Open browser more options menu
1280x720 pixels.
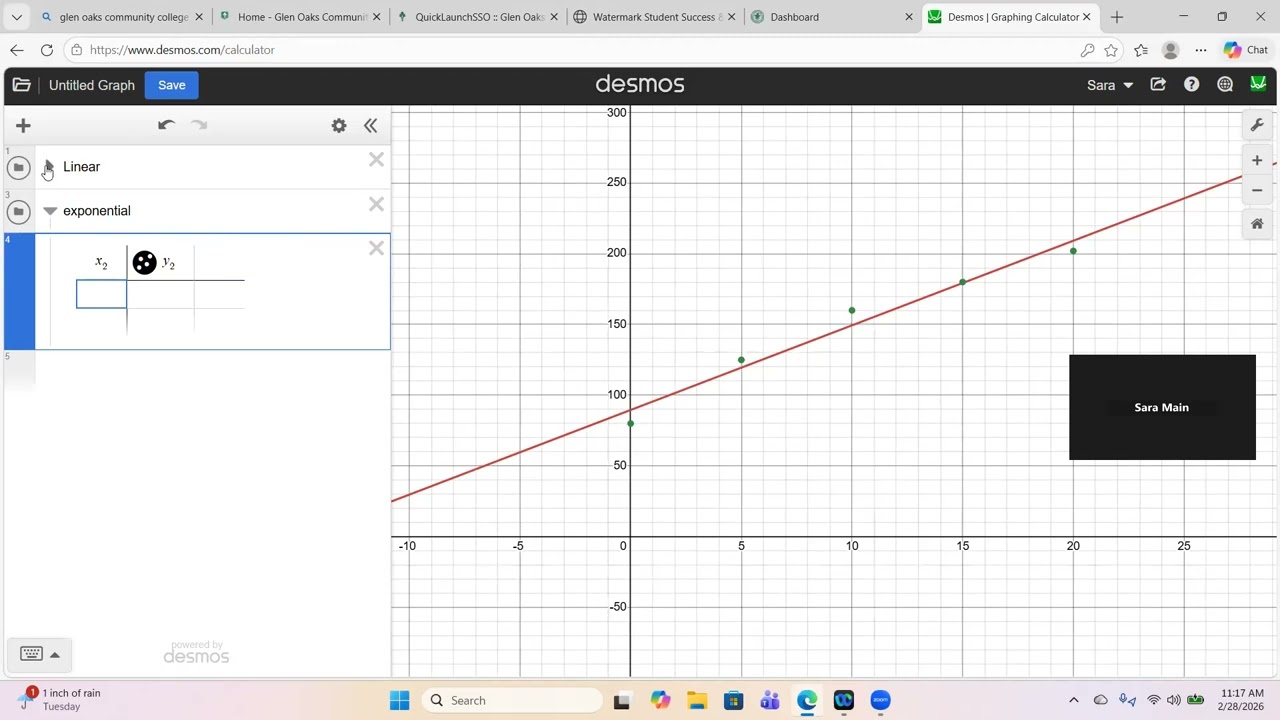coord(1200,50)
